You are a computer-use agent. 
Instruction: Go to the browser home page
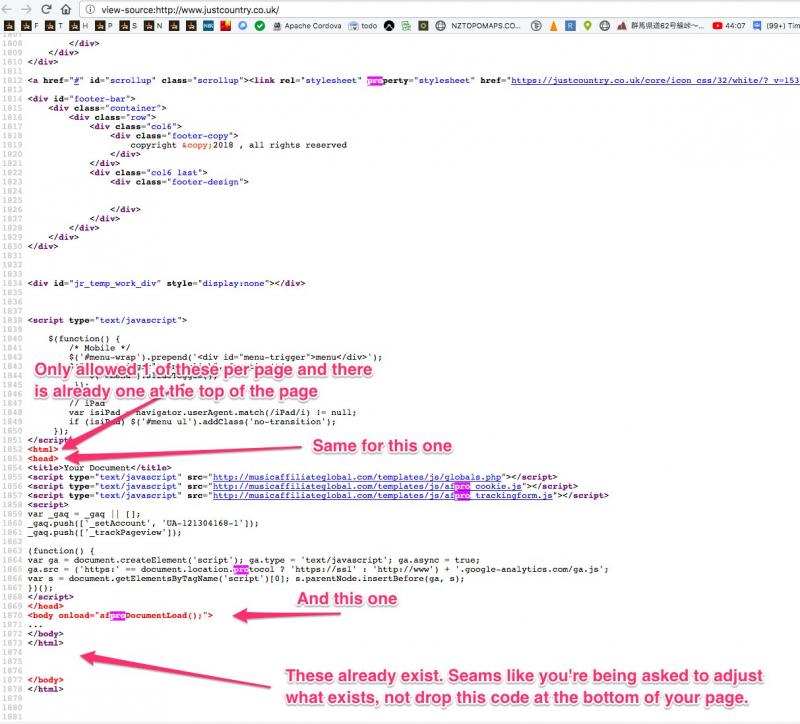66,9
